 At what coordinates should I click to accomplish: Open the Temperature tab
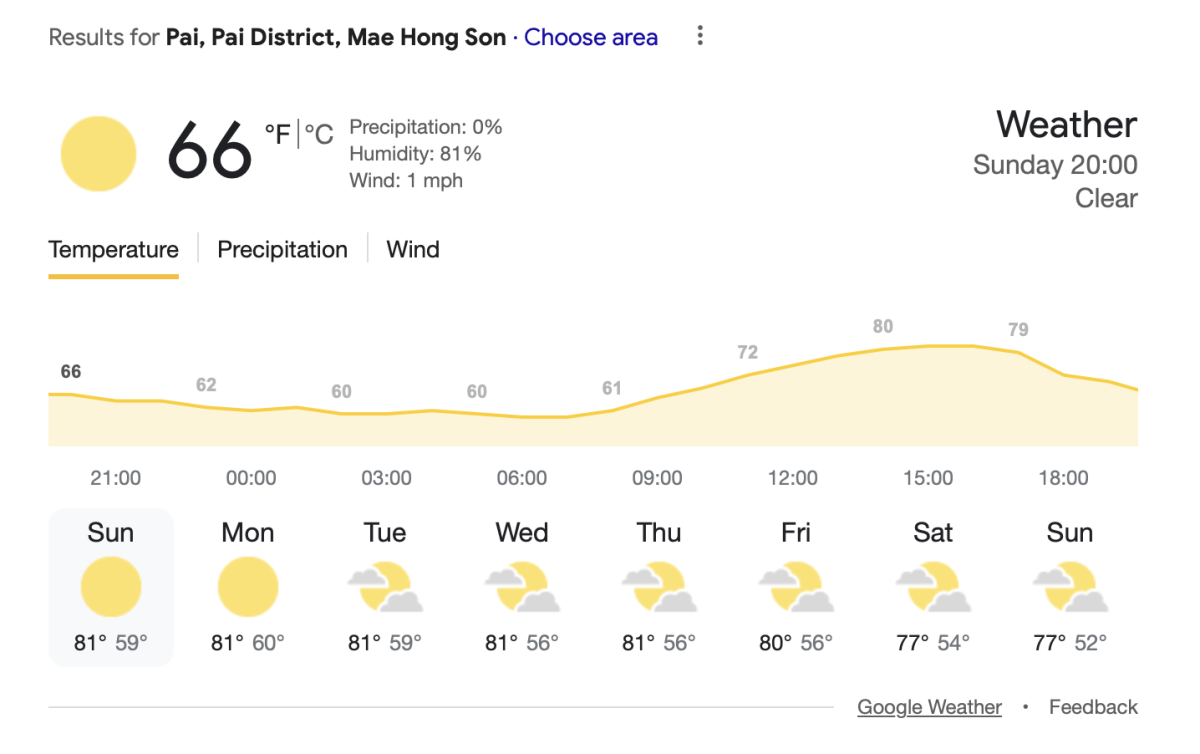(x=114, y=249)
